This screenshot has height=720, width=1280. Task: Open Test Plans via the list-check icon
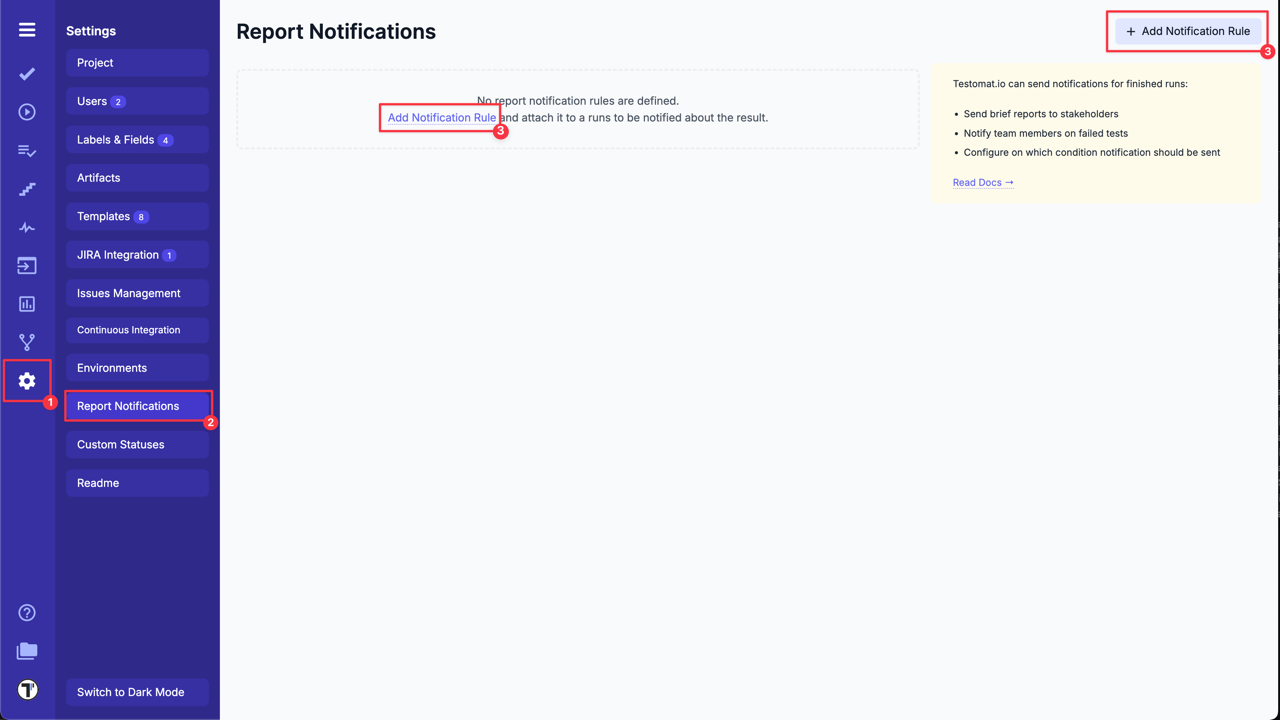click(27, 151)
